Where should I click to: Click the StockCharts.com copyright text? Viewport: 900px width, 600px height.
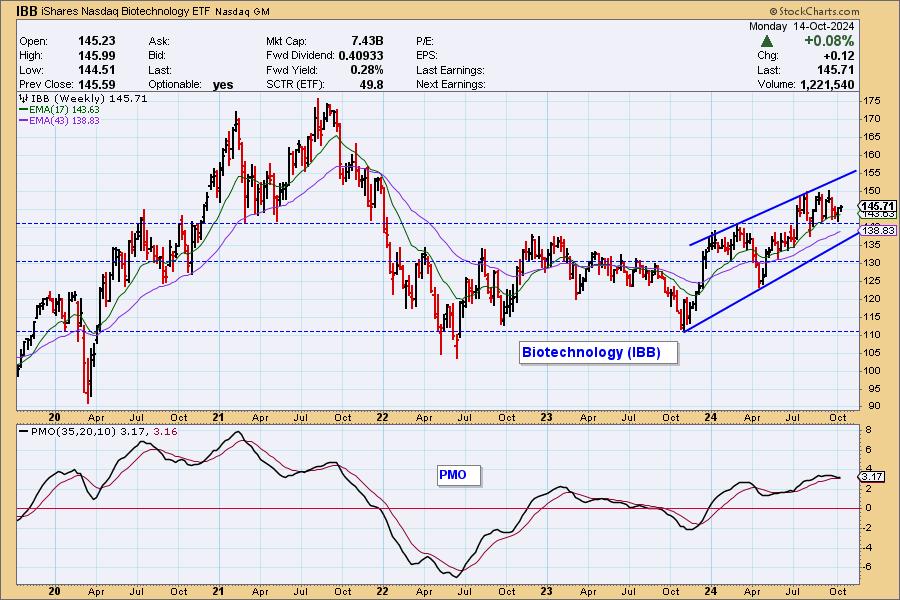(814, 11)
